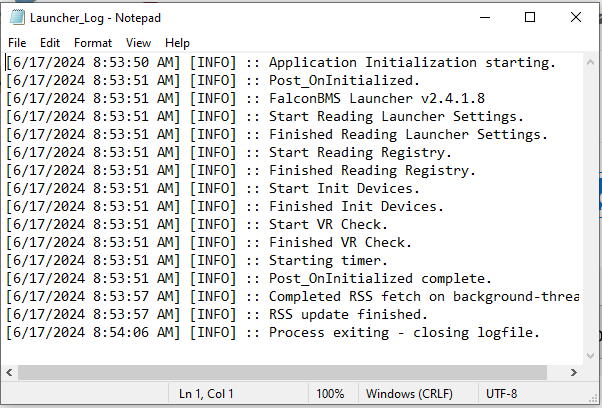Screen dimensions: 602x408
Task: Click the 100% zoom indicator in the status bar
Action: [x=330, y=394]
